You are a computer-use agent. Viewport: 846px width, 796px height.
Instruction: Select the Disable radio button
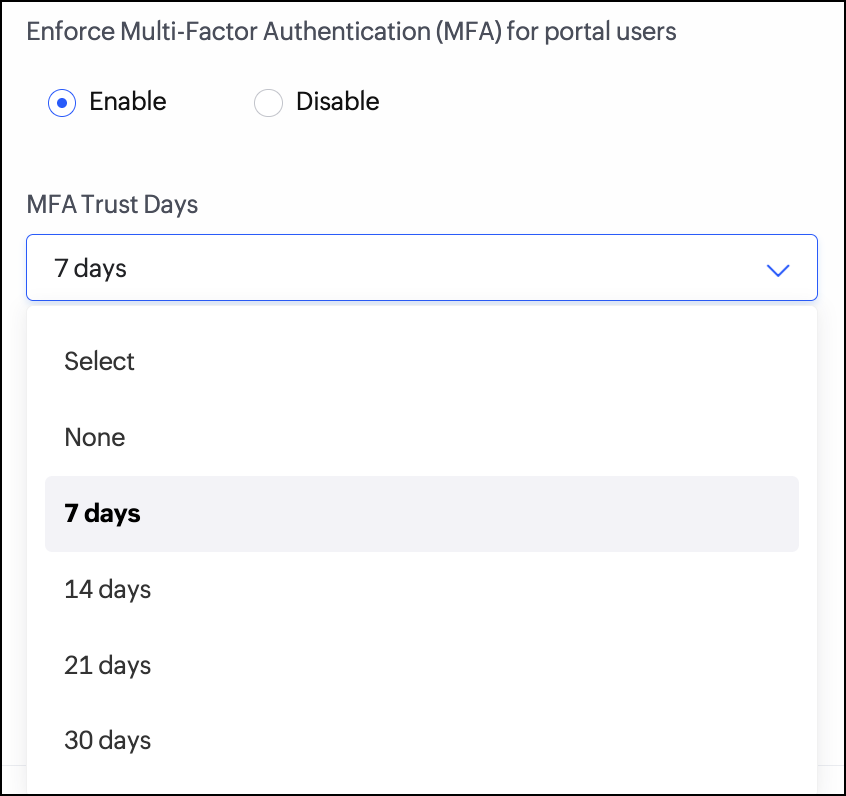(x=268, y=103)
